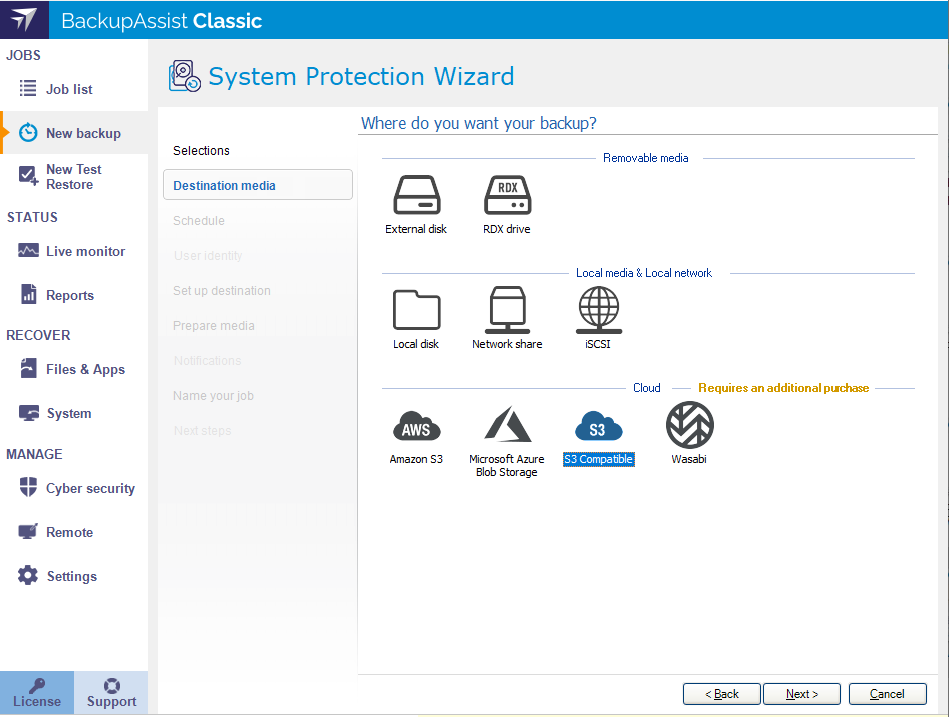Screen dimensions: 949x717
Task: Choose the RDX drive icon
Action: pyautogui.click(x=506, y=195)
